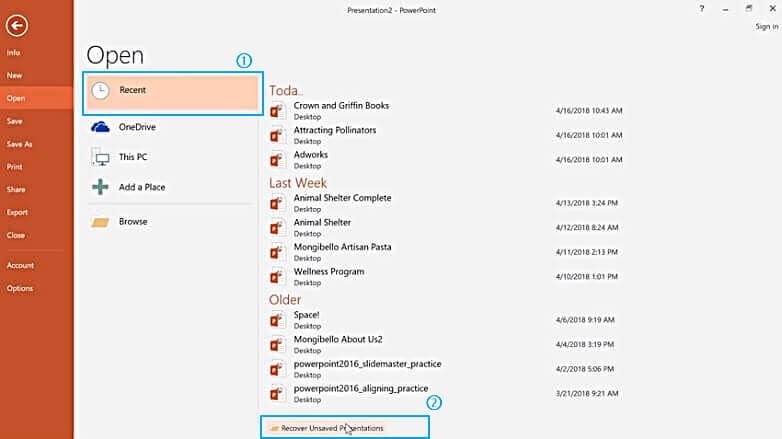The width and height of the screenshot is (782, 439).
Task: Click the Last Week group heading
Action: coord(298,183)
